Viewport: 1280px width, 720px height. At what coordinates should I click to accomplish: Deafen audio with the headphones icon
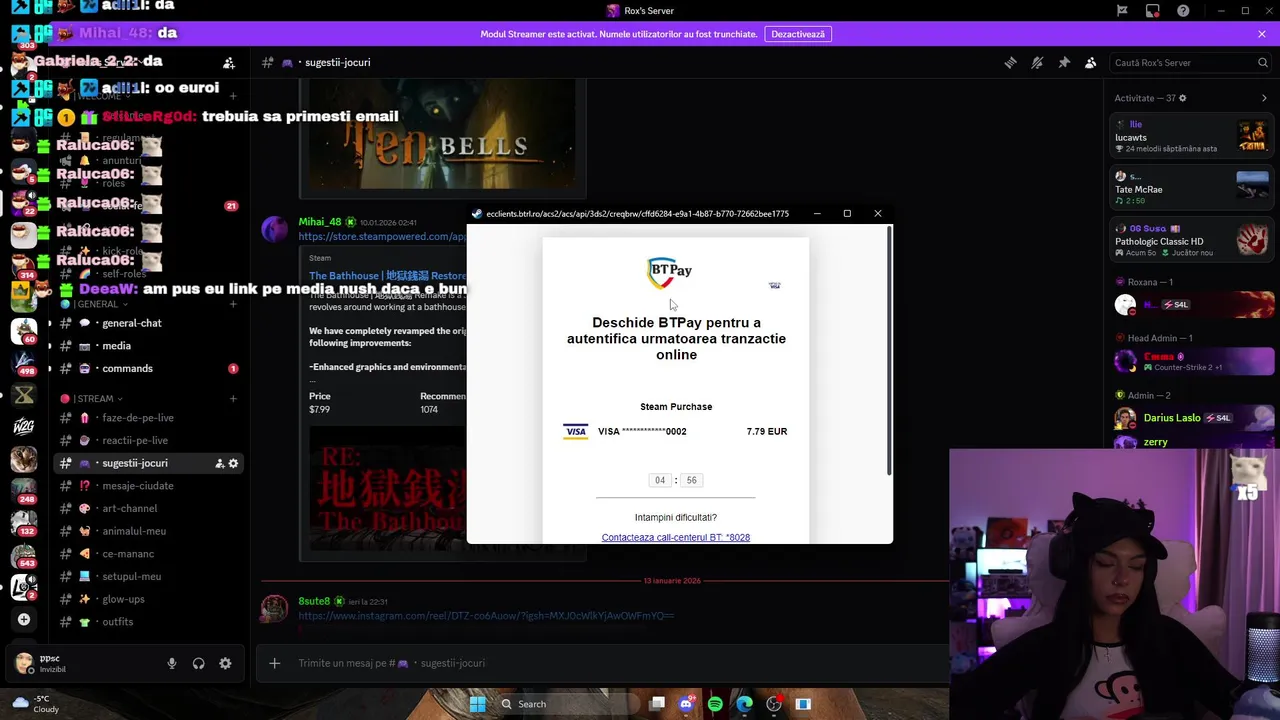[199, 663]
